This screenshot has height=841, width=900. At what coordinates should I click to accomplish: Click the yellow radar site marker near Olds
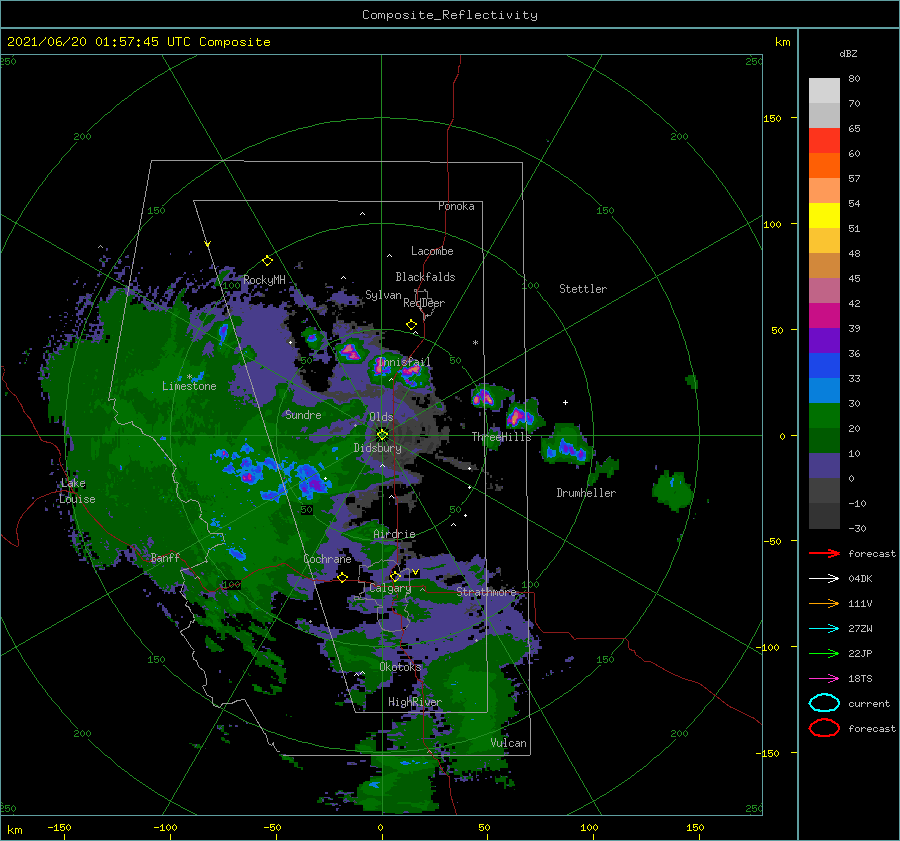[x=382, y=435]
